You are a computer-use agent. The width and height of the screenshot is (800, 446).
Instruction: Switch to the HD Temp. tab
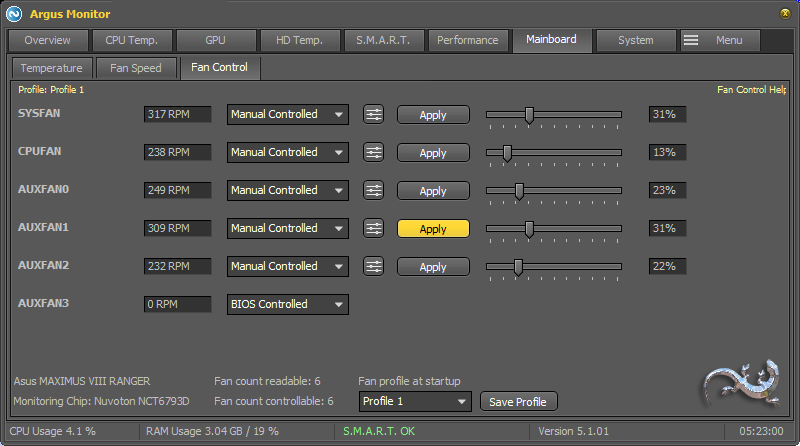click(299, 40)
